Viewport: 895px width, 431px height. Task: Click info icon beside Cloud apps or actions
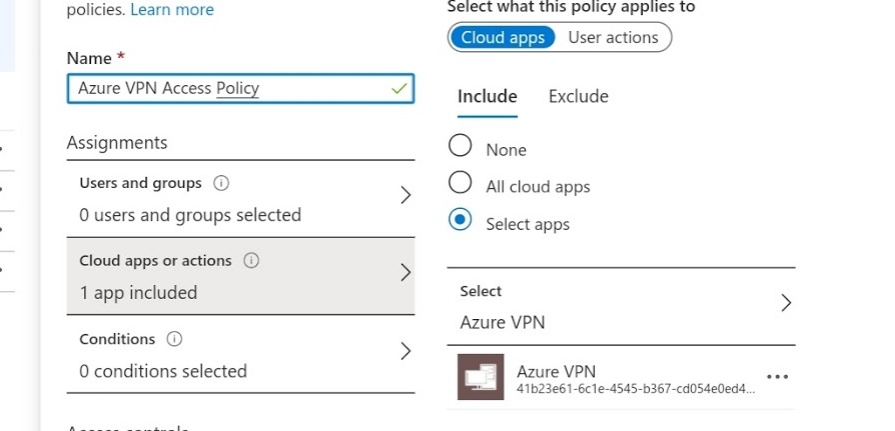pyautogui.click(x=252, y=261)
